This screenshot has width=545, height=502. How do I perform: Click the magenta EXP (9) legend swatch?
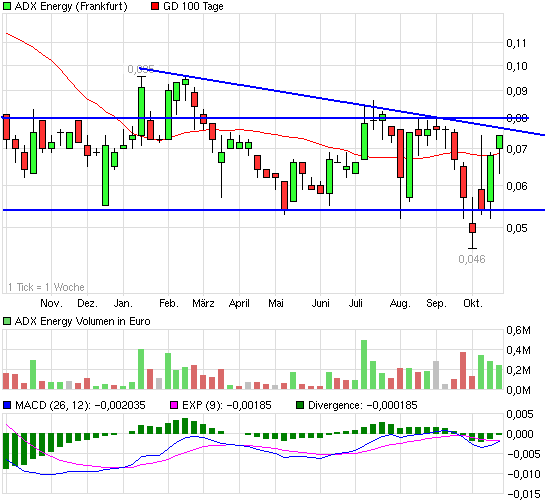pos(174,405)
